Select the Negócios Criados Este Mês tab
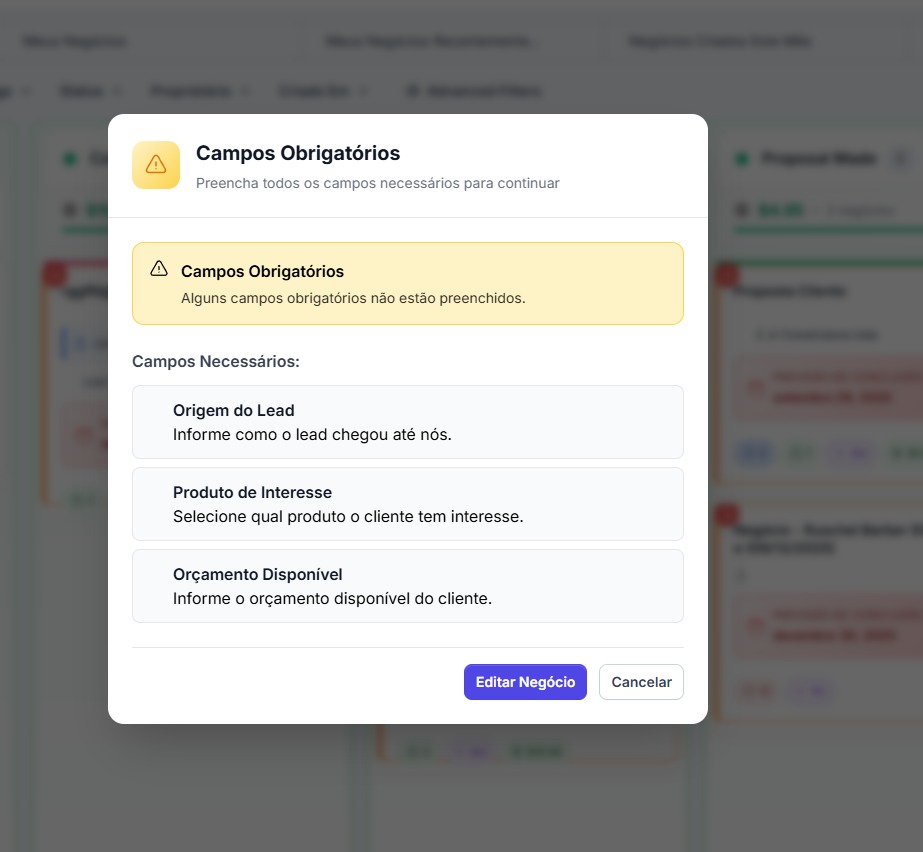 [x=720, y=42]
